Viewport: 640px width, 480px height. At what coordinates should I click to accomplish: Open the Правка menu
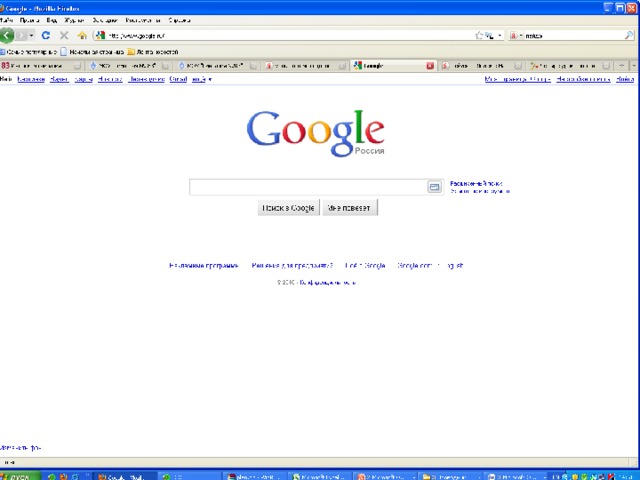coord(29,20)
